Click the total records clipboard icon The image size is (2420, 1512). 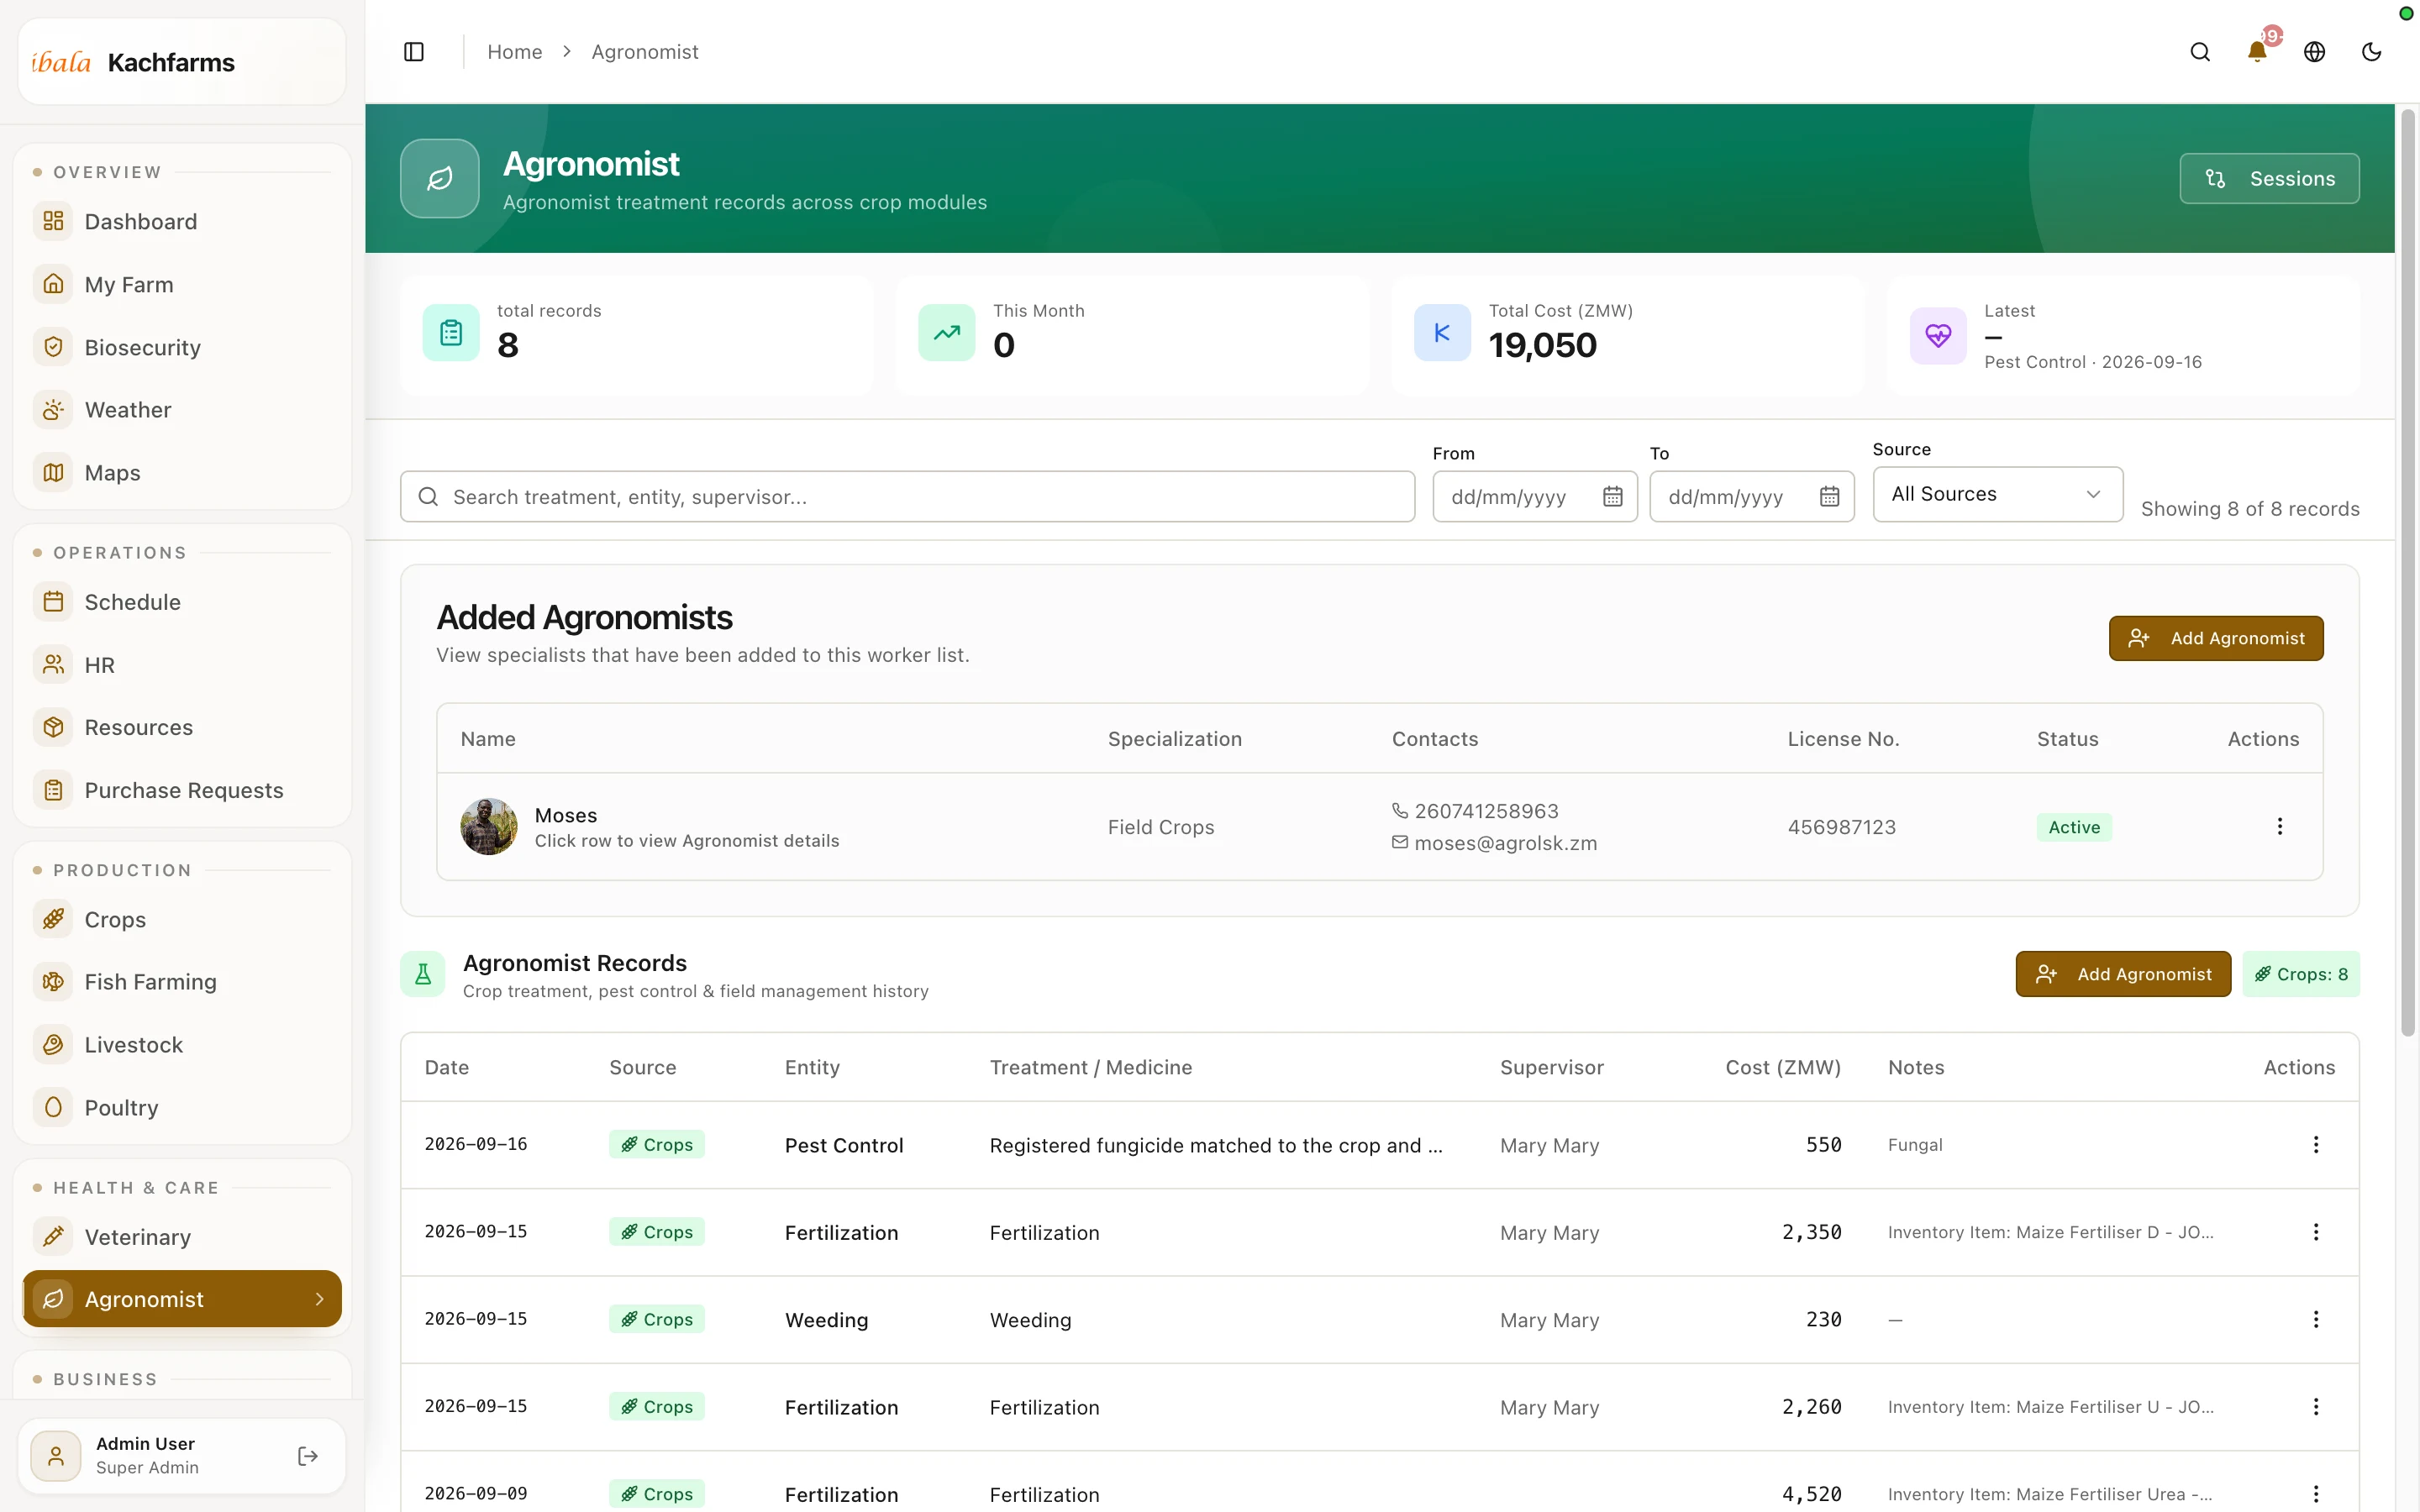point(451,333)
